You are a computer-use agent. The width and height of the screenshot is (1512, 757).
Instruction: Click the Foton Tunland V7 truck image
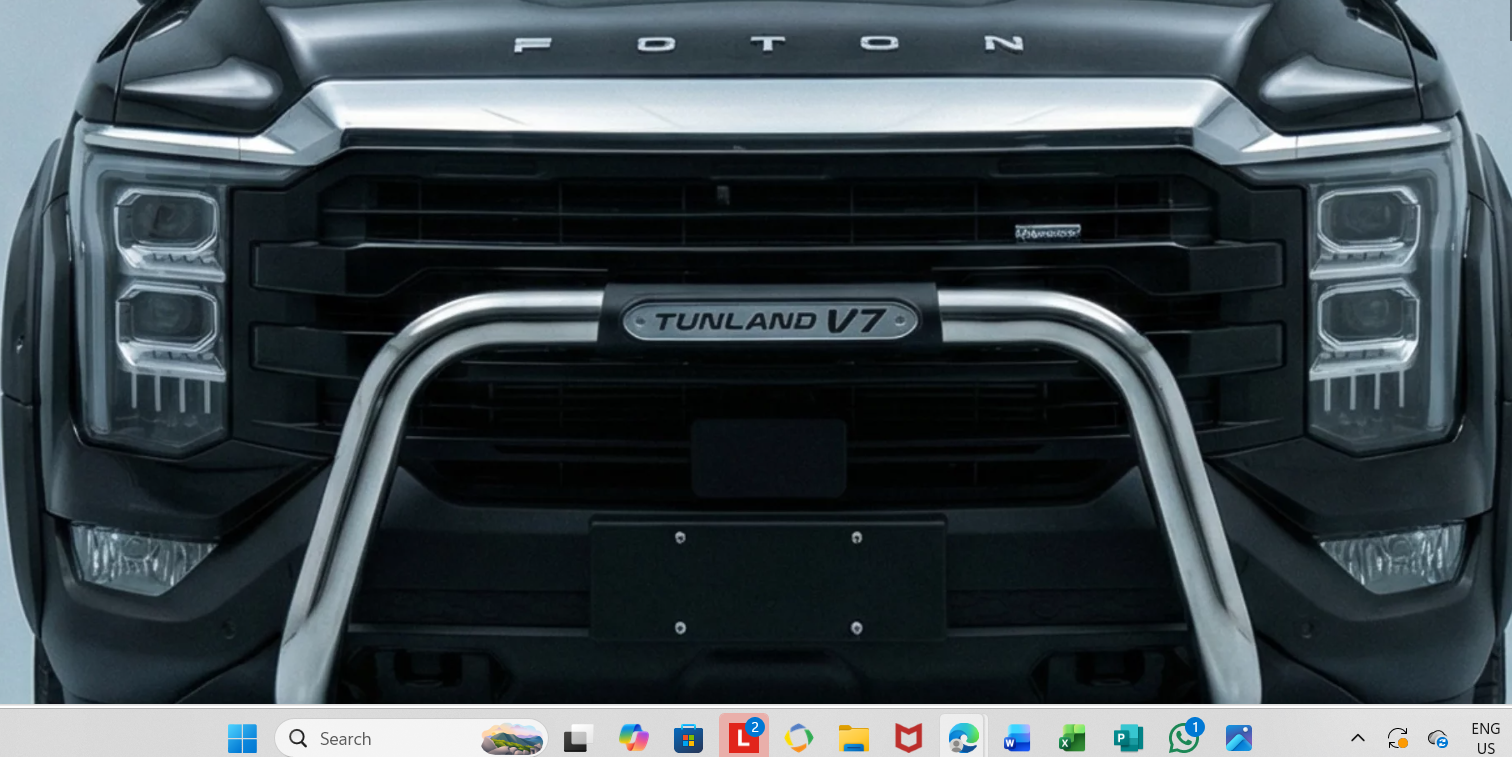click(756, 352)
